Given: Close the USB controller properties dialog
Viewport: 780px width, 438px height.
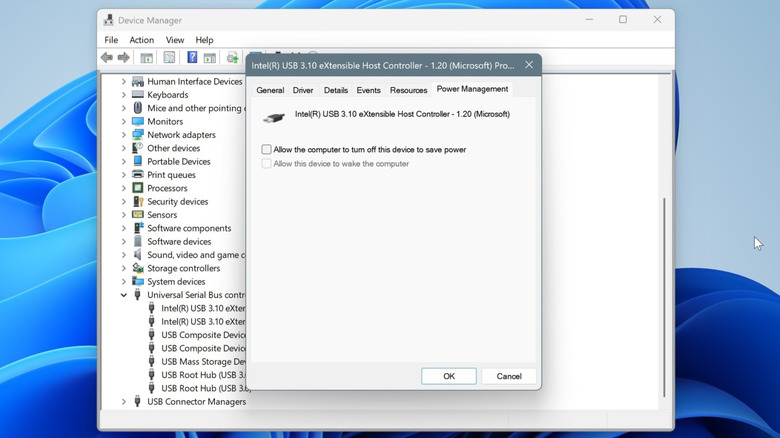Looking at the screenshot, I should click(529, 65).
